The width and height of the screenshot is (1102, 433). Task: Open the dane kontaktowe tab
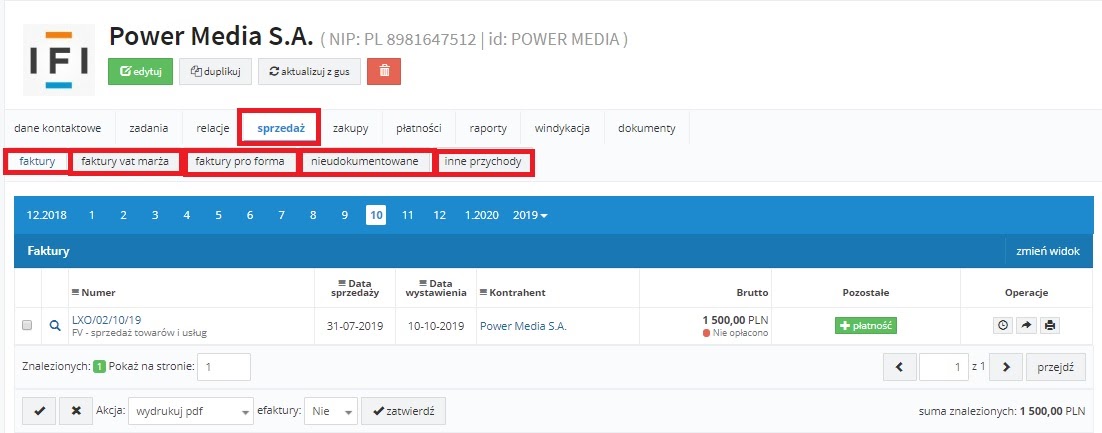tap(58, 128)
